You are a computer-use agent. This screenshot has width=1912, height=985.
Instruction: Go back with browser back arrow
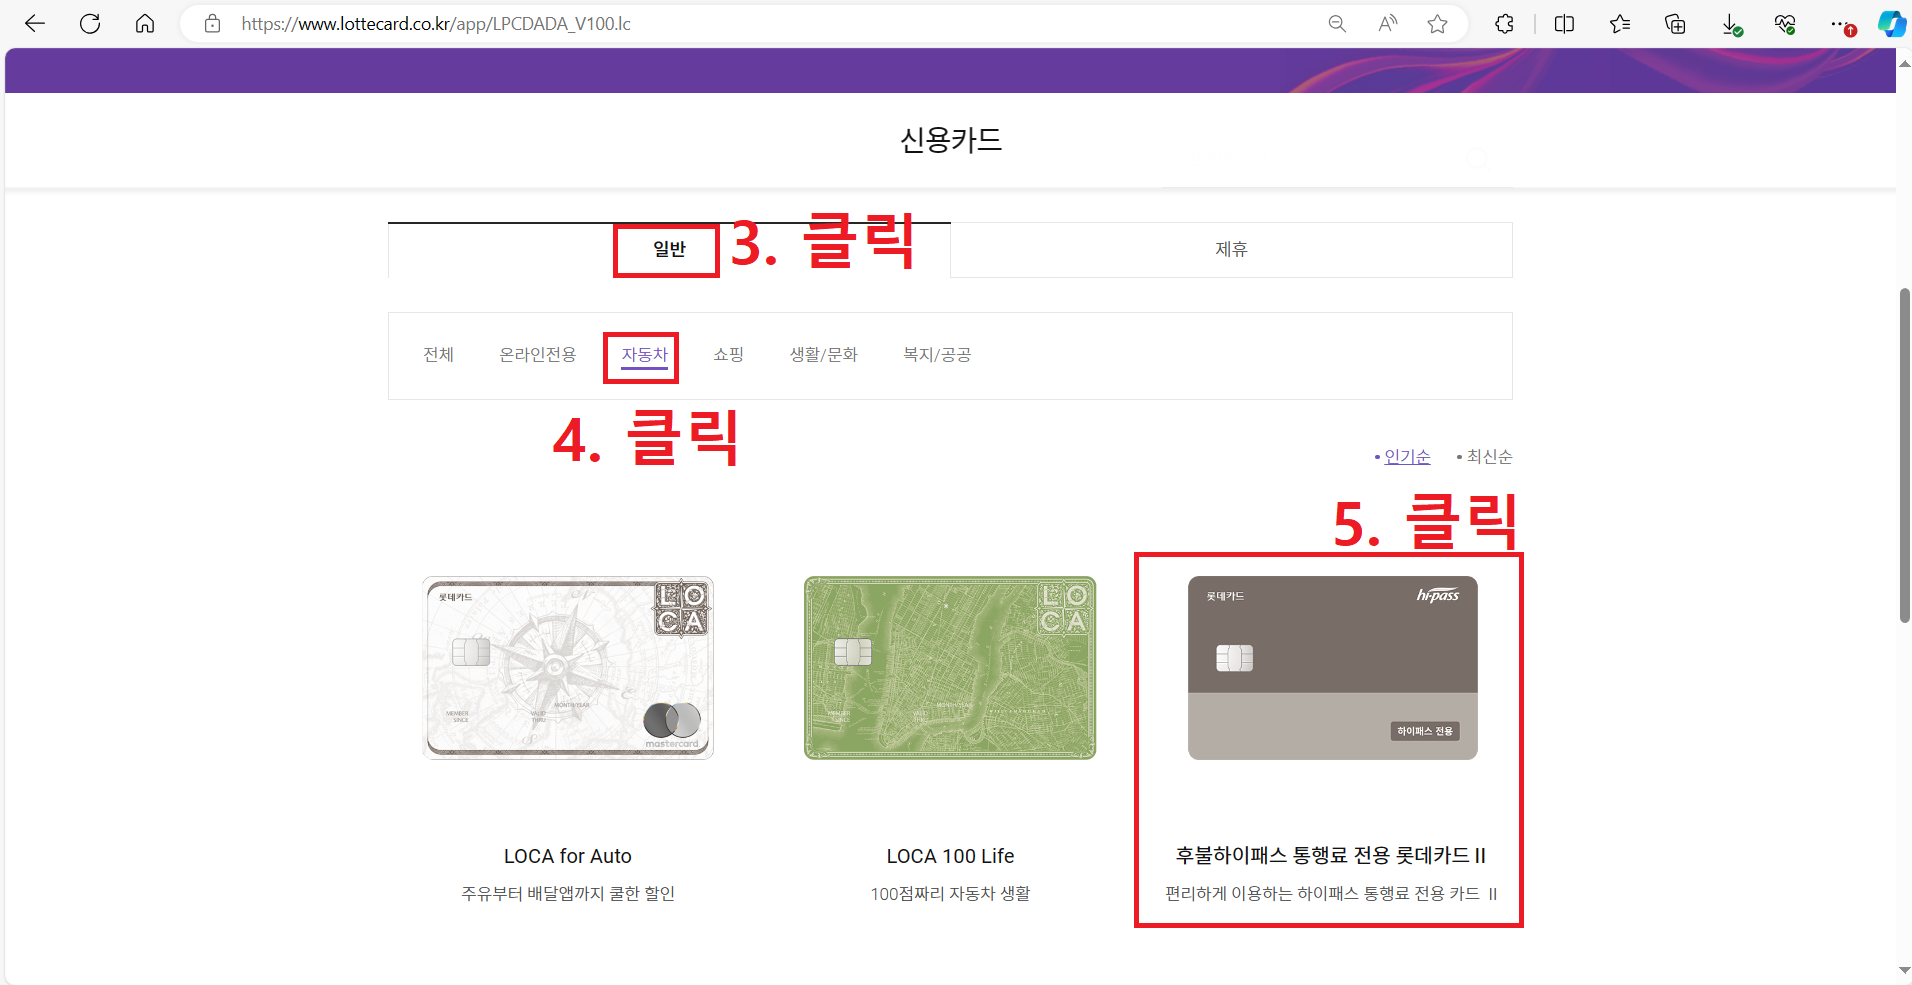pos(35,24)
